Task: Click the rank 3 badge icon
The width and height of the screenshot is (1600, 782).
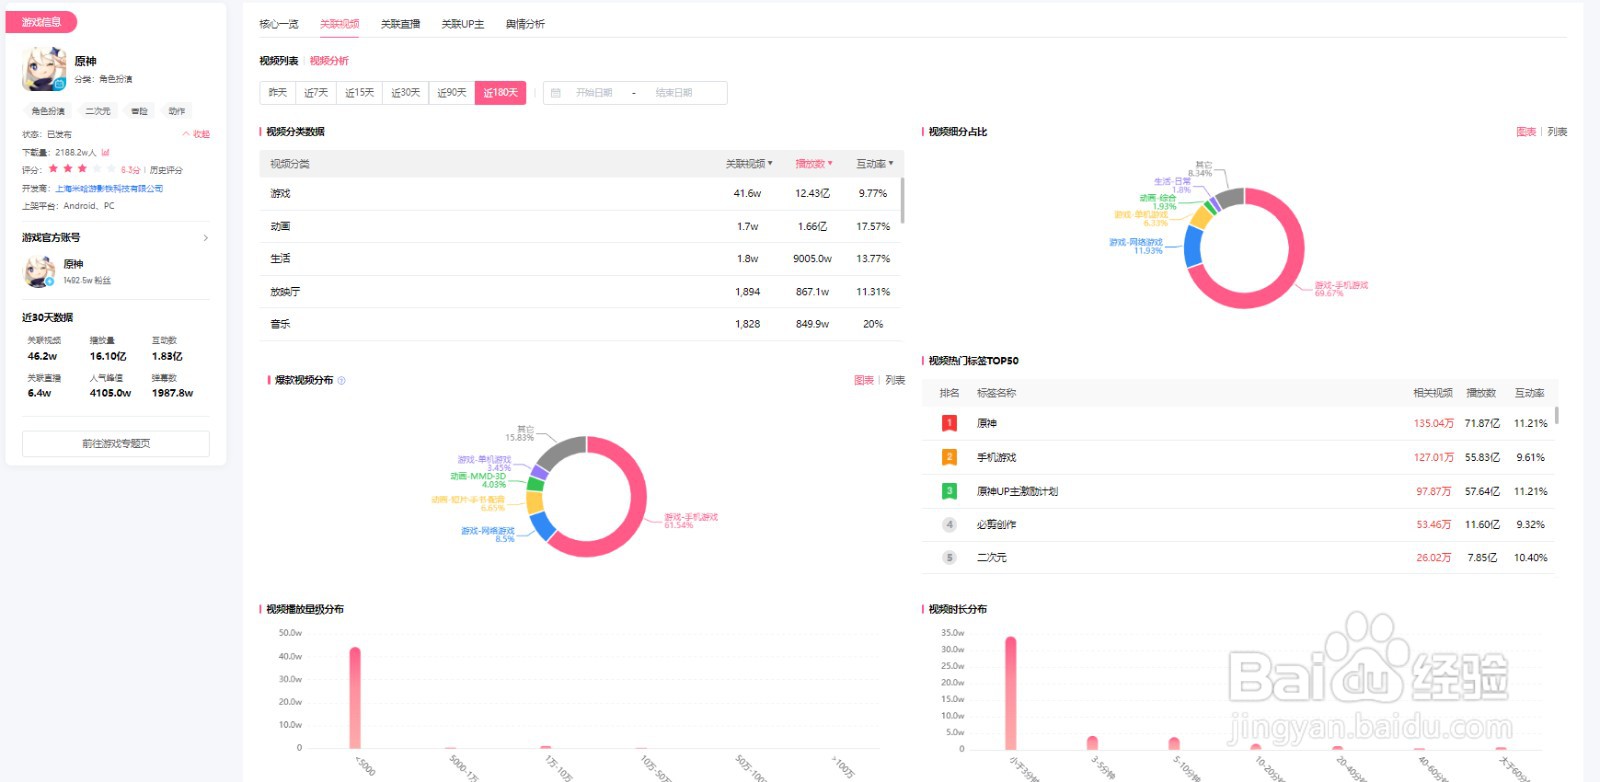Action: [x=949, y=491]
